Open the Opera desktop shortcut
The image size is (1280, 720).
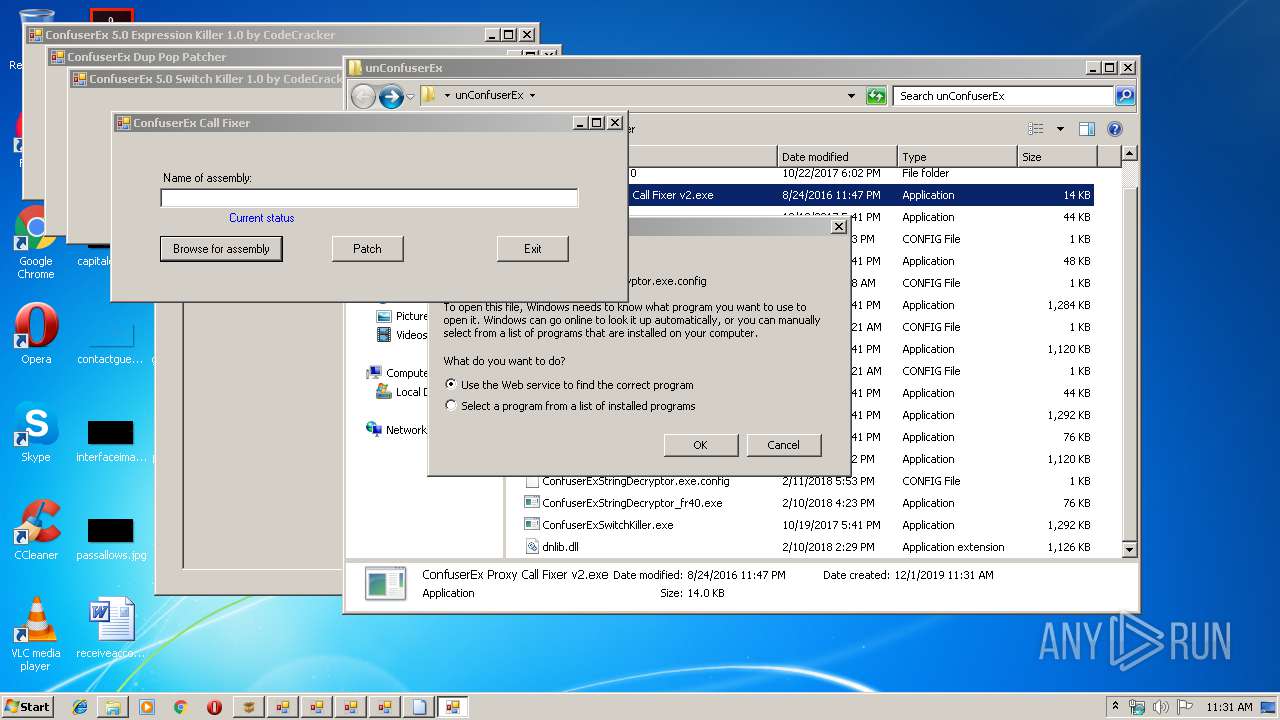tap(36, 335)
